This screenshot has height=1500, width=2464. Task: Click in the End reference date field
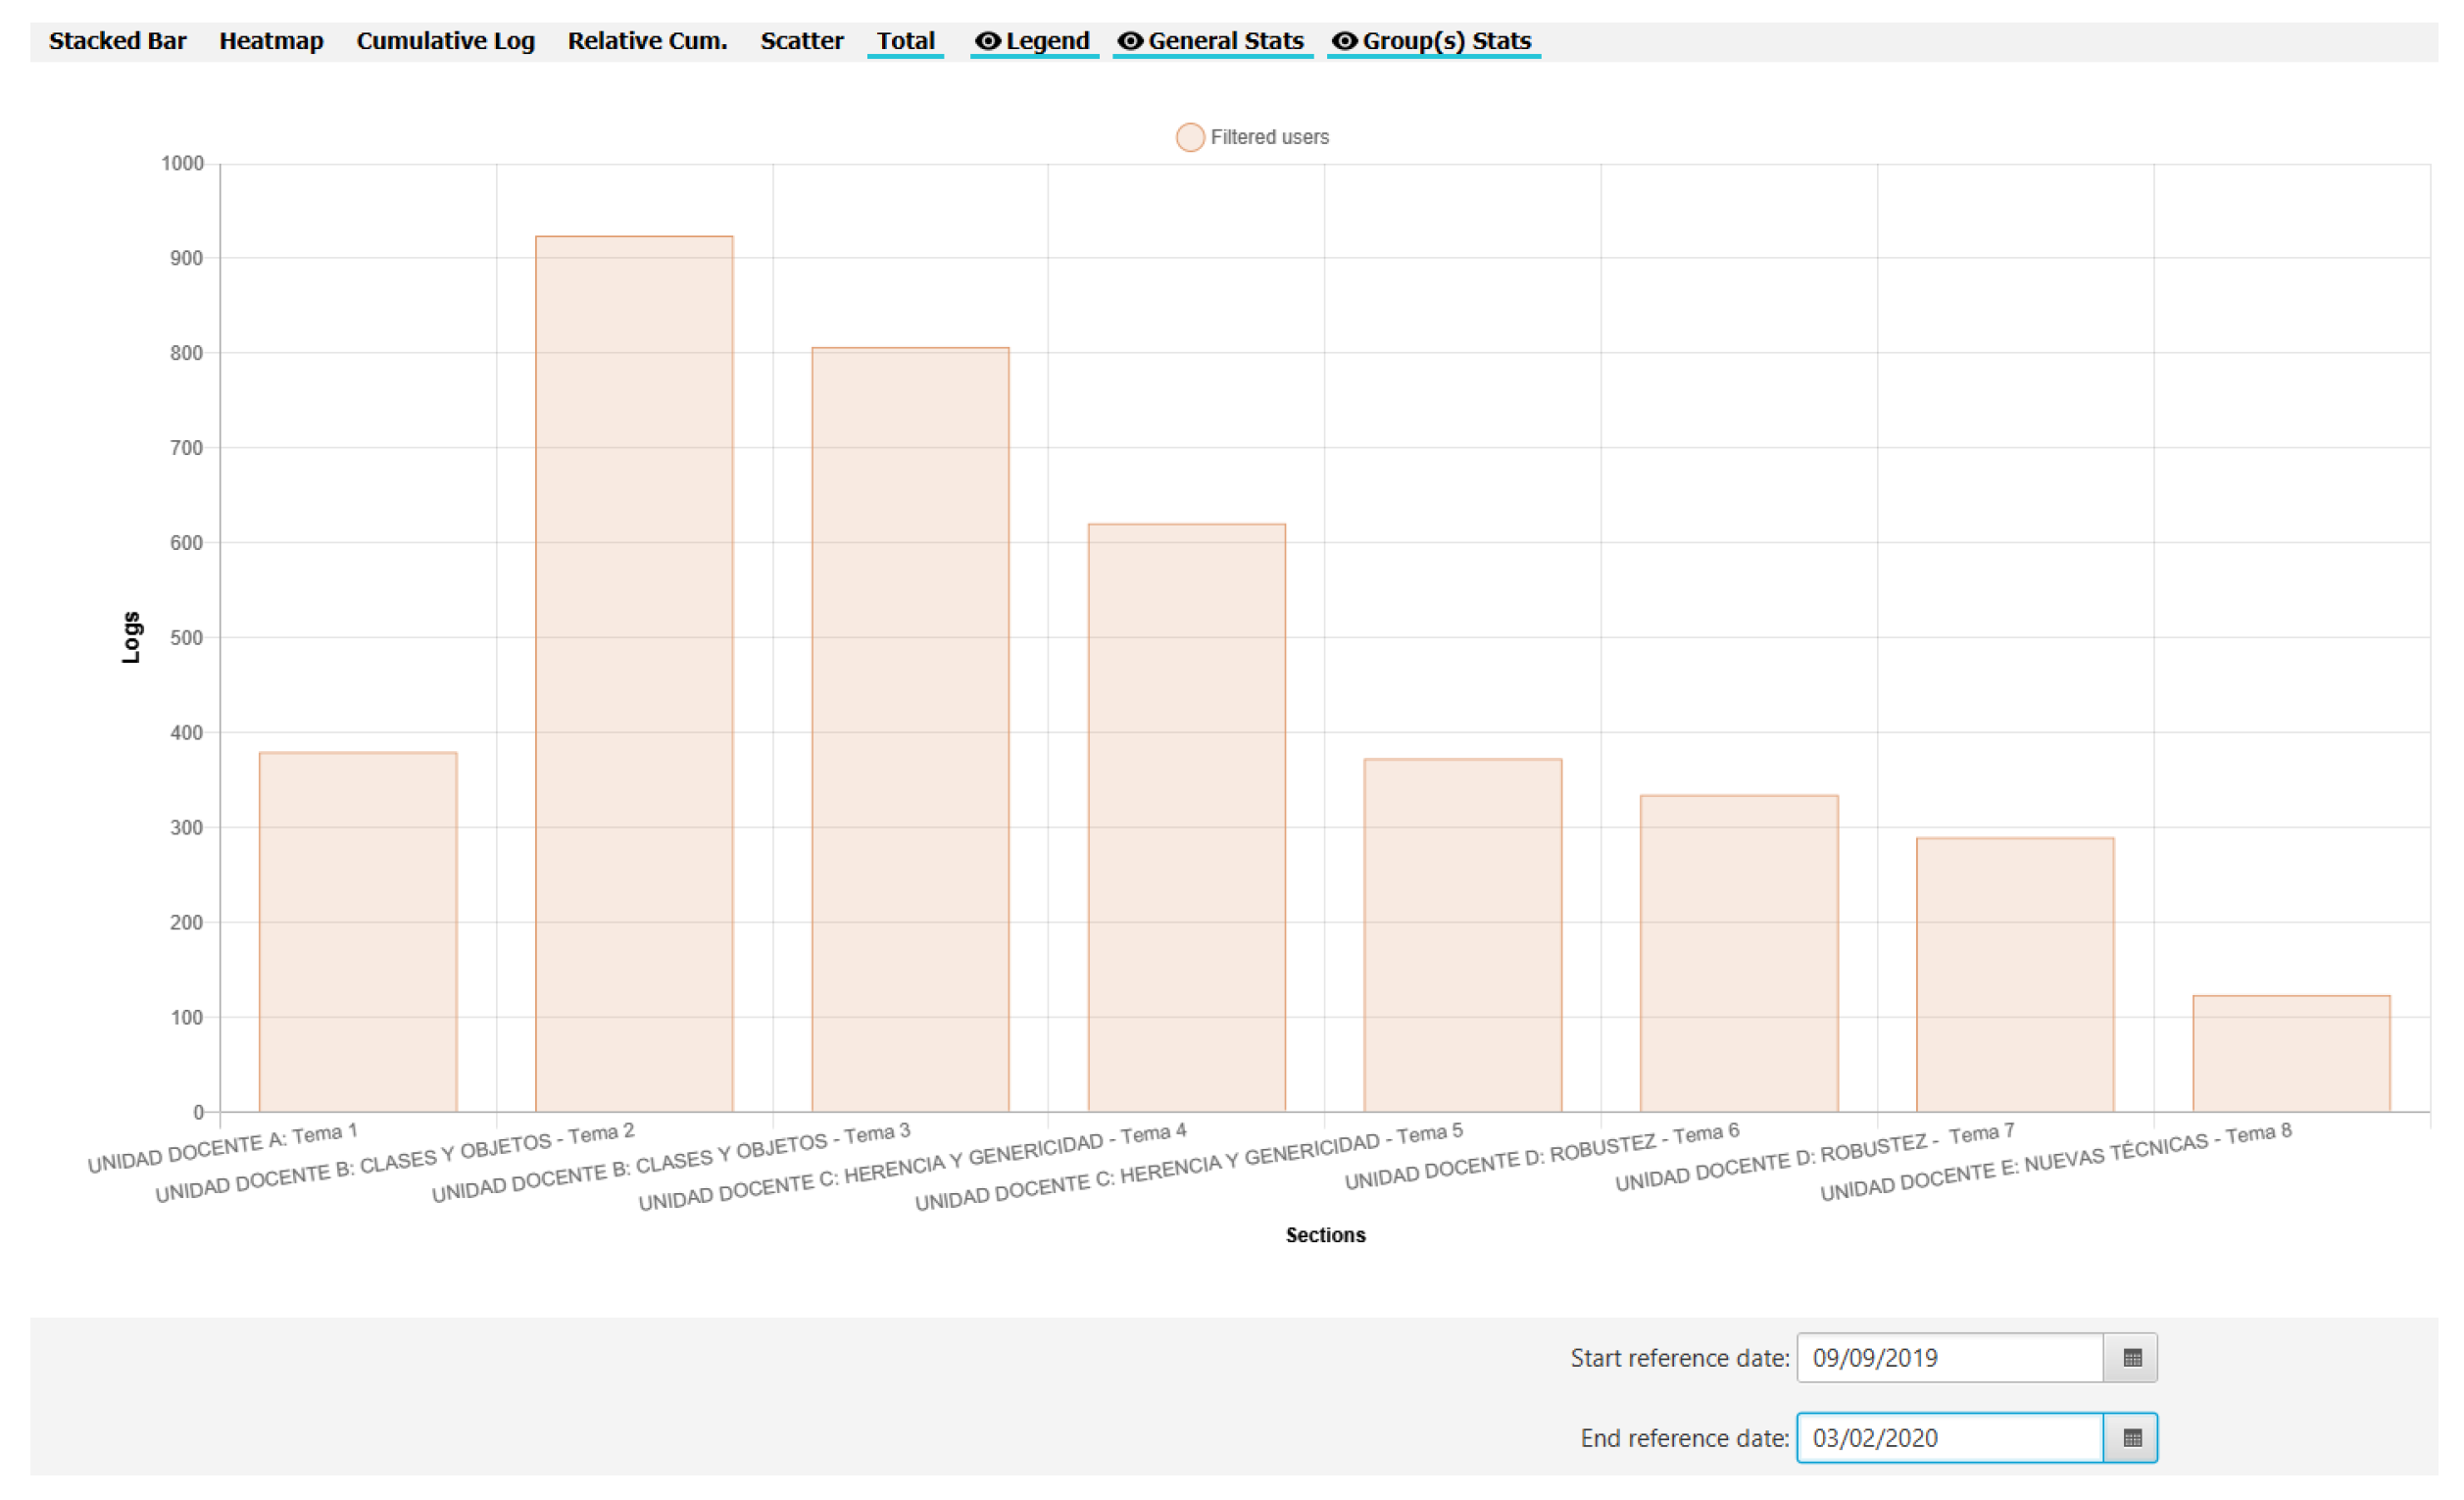1948,1438
